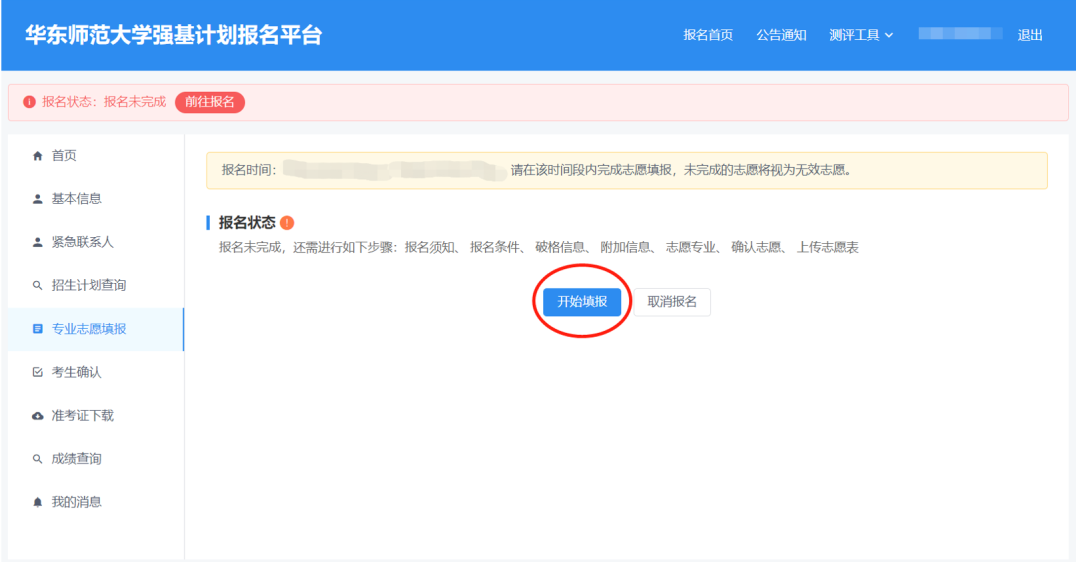
Task: Click the search icon beside 招生计划查询
Action: pyautogui.click(x=38, y=286)
